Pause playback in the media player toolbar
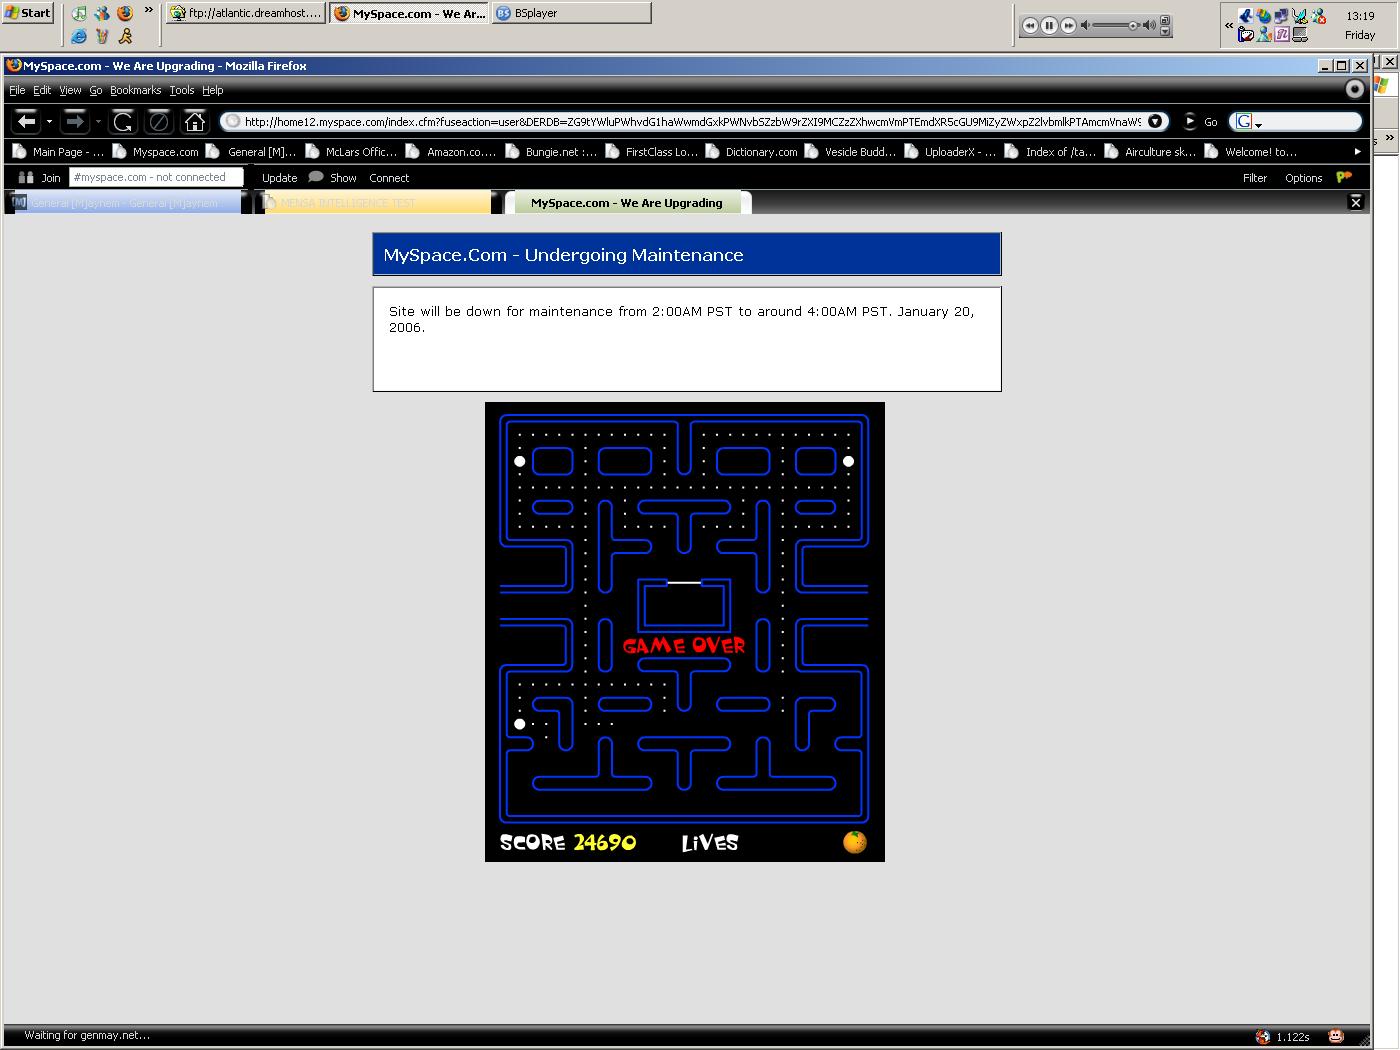This screenshot has width=1400, height=1050. point(1049,25)
